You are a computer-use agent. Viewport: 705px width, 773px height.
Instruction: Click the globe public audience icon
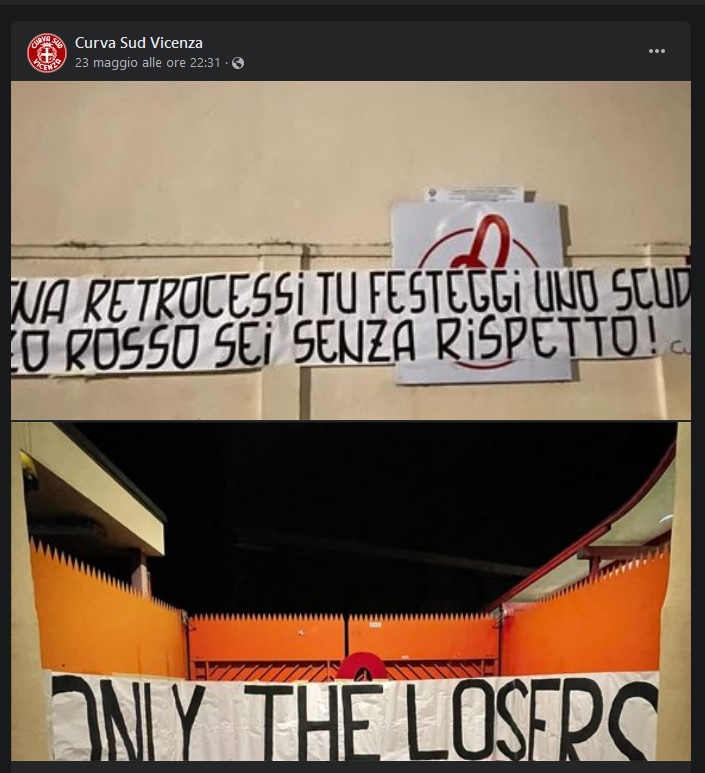(238, 63)
